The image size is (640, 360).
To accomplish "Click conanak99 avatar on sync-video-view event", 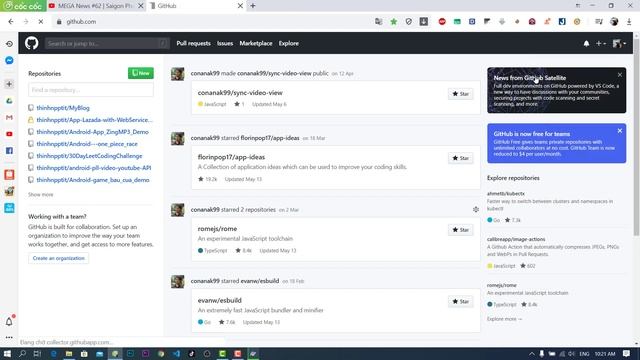I will [178, 74].
